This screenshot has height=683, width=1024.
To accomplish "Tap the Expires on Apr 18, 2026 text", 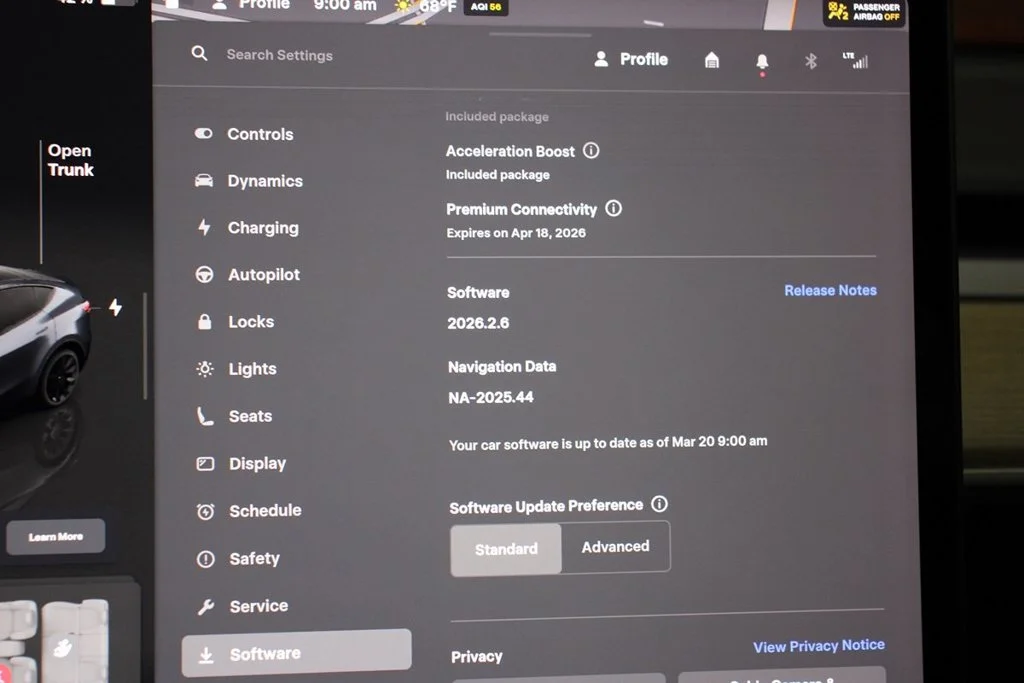I will [516, 233].
